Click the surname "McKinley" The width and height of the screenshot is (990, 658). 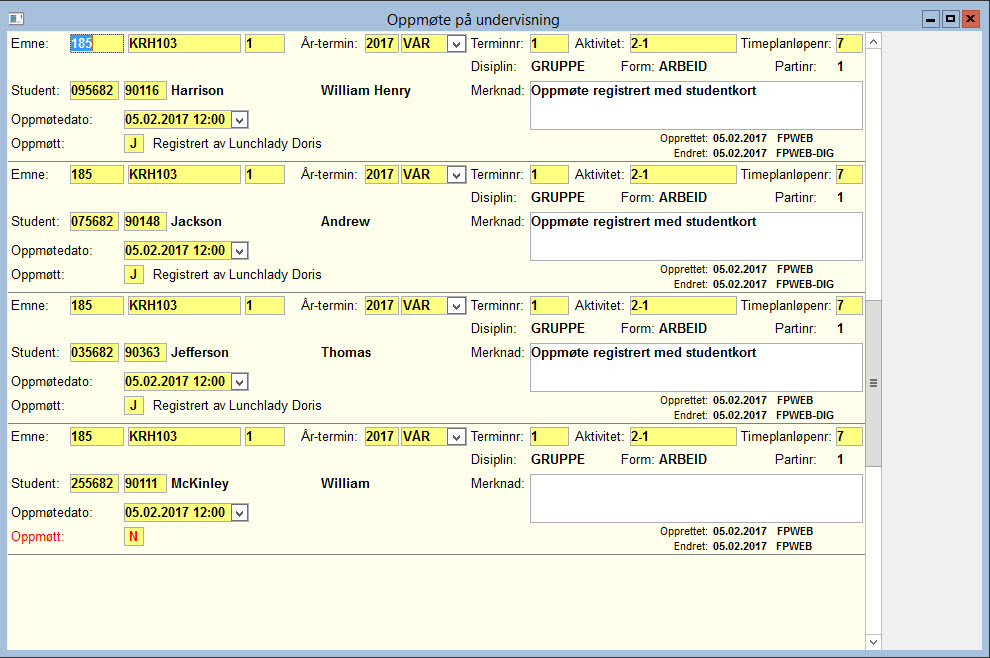coord(200,484)
